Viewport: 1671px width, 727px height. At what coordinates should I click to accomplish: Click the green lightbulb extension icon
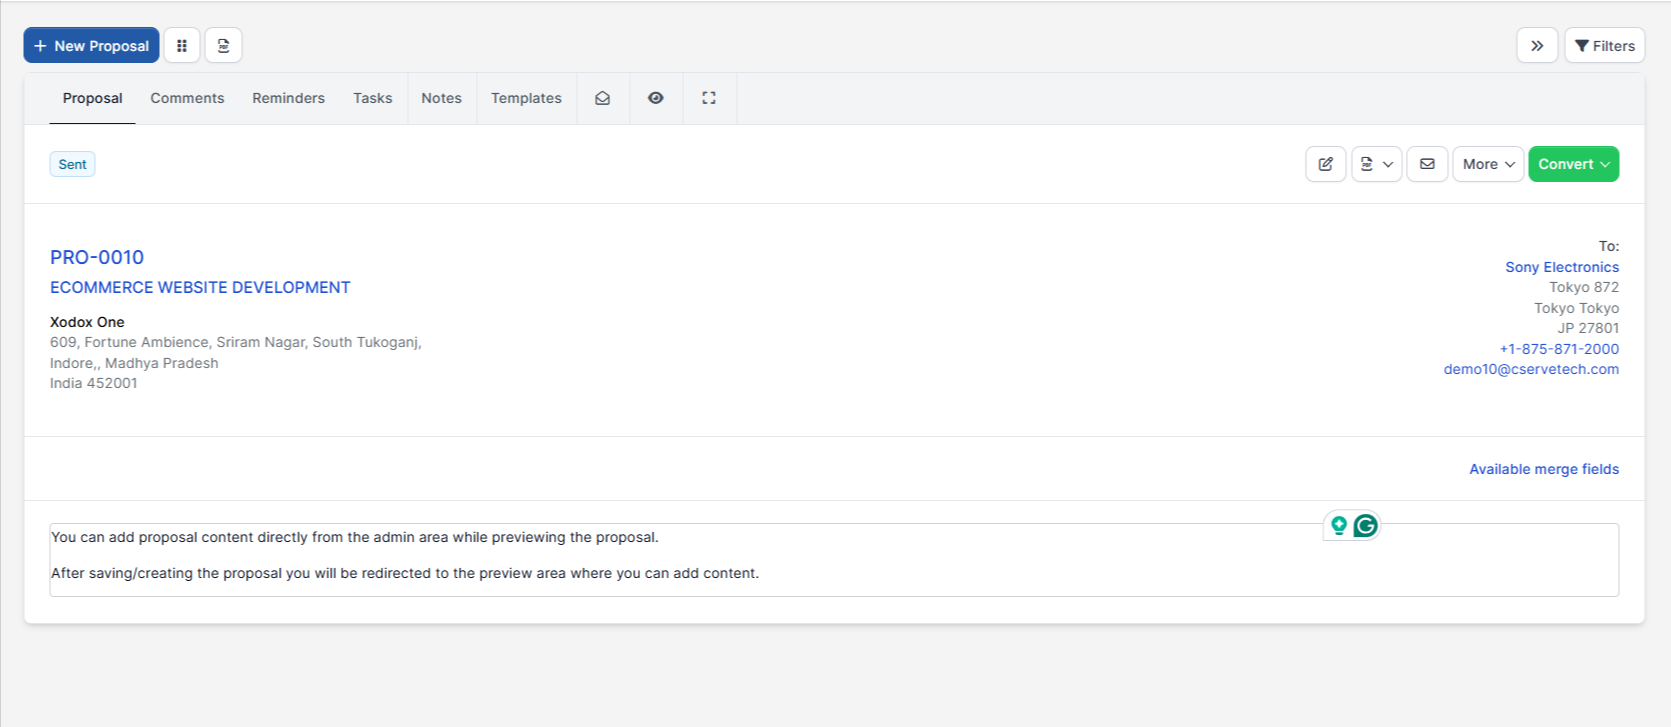pyautogui.click(x=1339, y=525)
